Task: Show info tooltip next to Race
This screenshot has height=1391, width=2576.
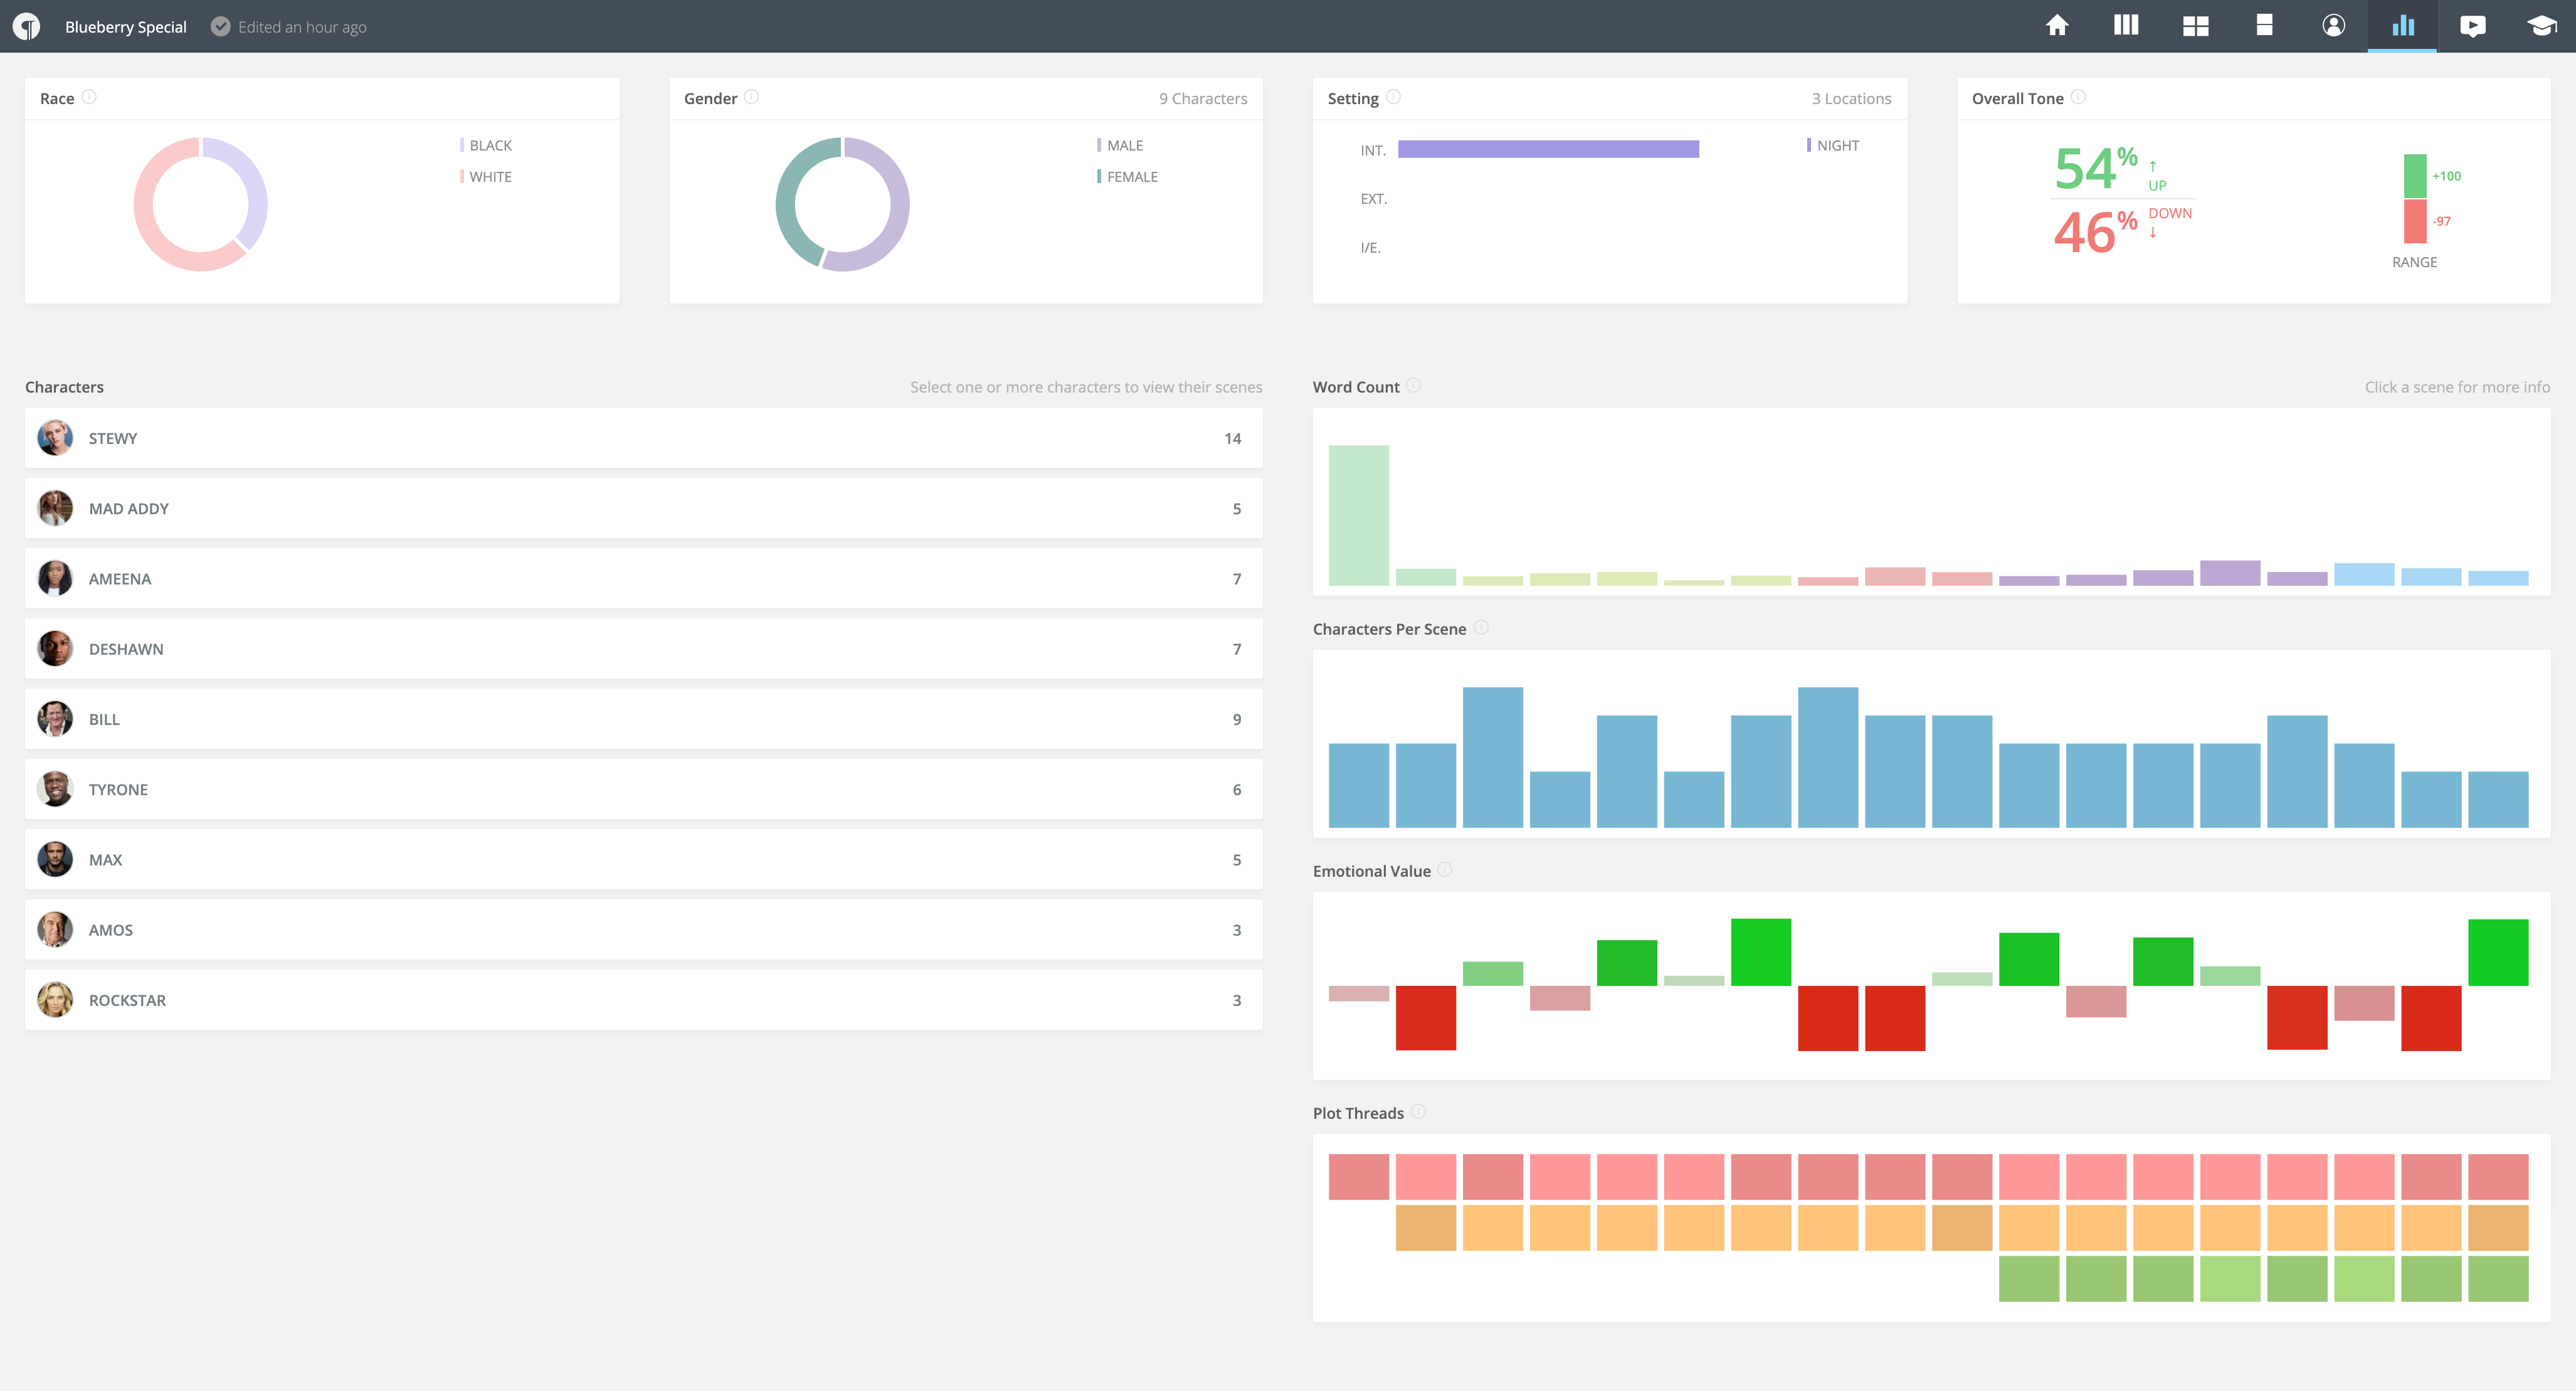Action: [x=89, y=97]
